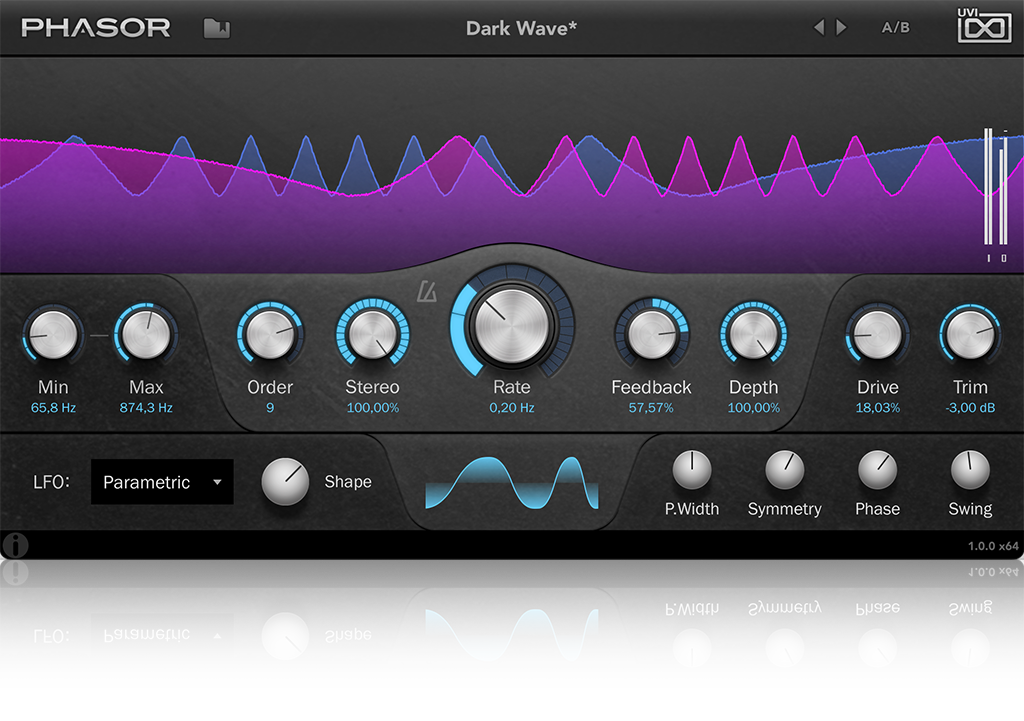Click the P.Width knob
Image resolution: width=1024 pixels, height=721 pixels.
692,470
